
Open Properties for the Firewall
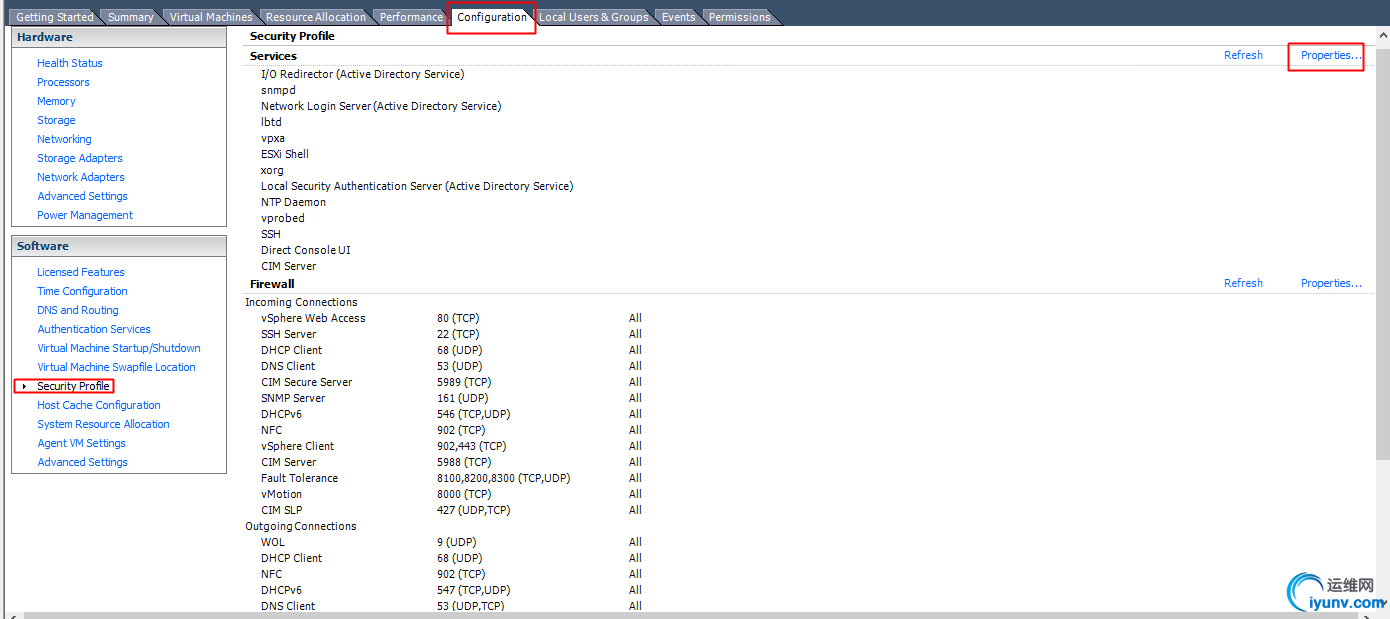(1331, 283)
